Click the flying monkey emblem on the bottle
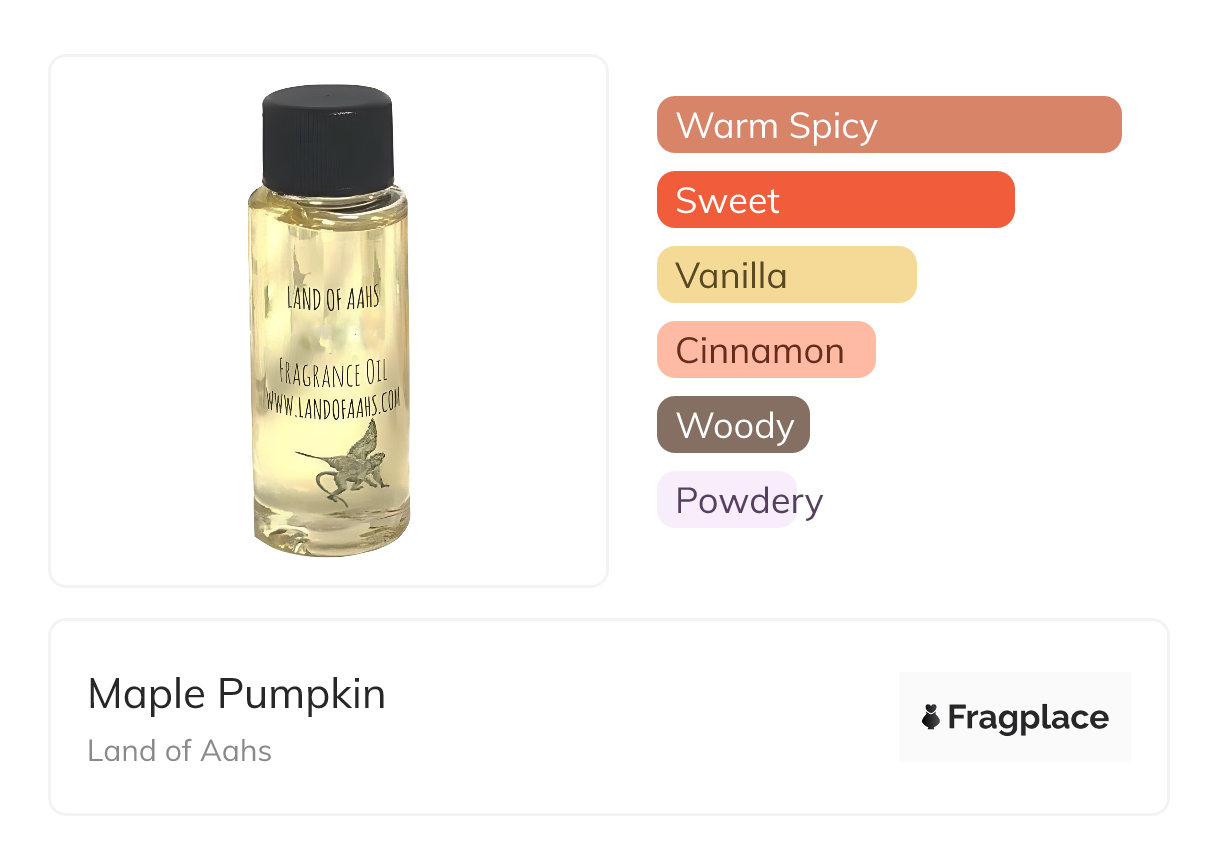The width and height of the screenshot is (1218, 864). 346,463
